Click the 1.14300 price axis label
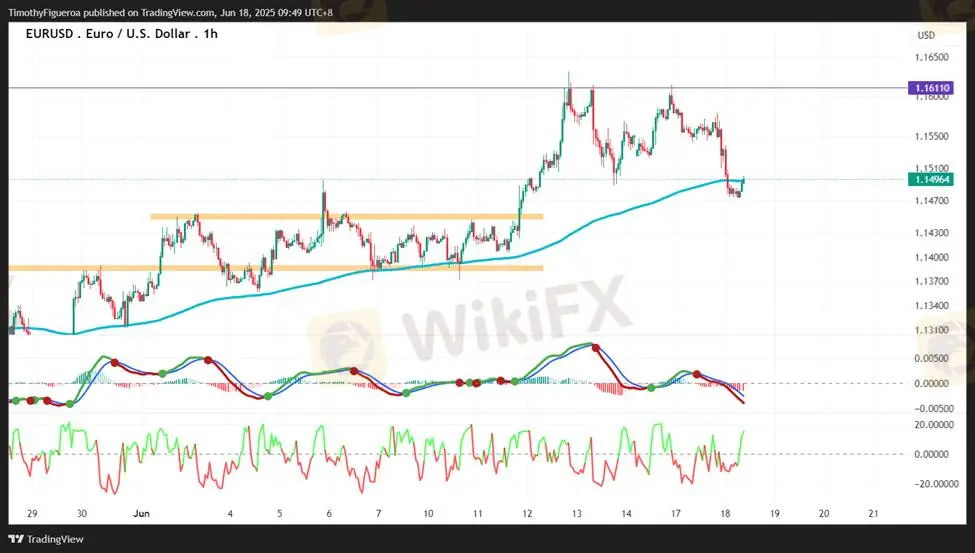The width and height of the screenshot is (975, 553). coord(931,233)
